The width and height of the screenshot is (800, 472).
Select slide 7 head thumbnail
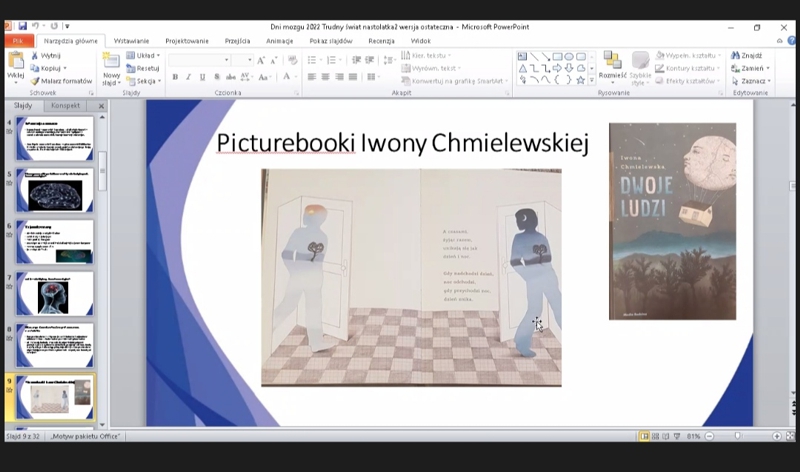coord(55,294)
